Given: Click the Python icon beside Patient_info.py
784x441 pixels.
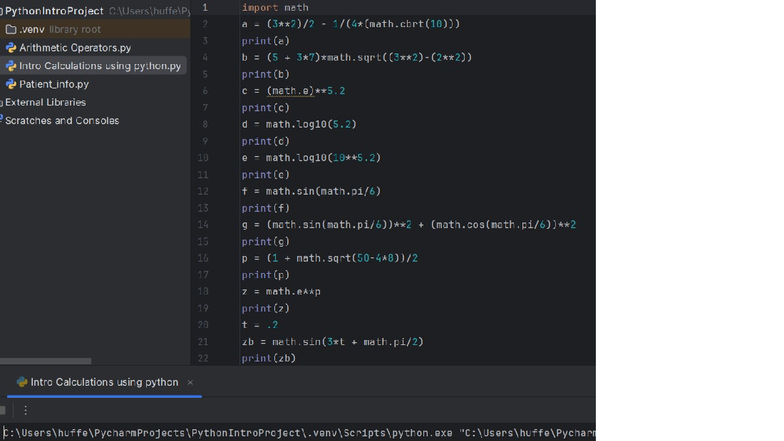Looking at the screenshot, I should point(11,84).
